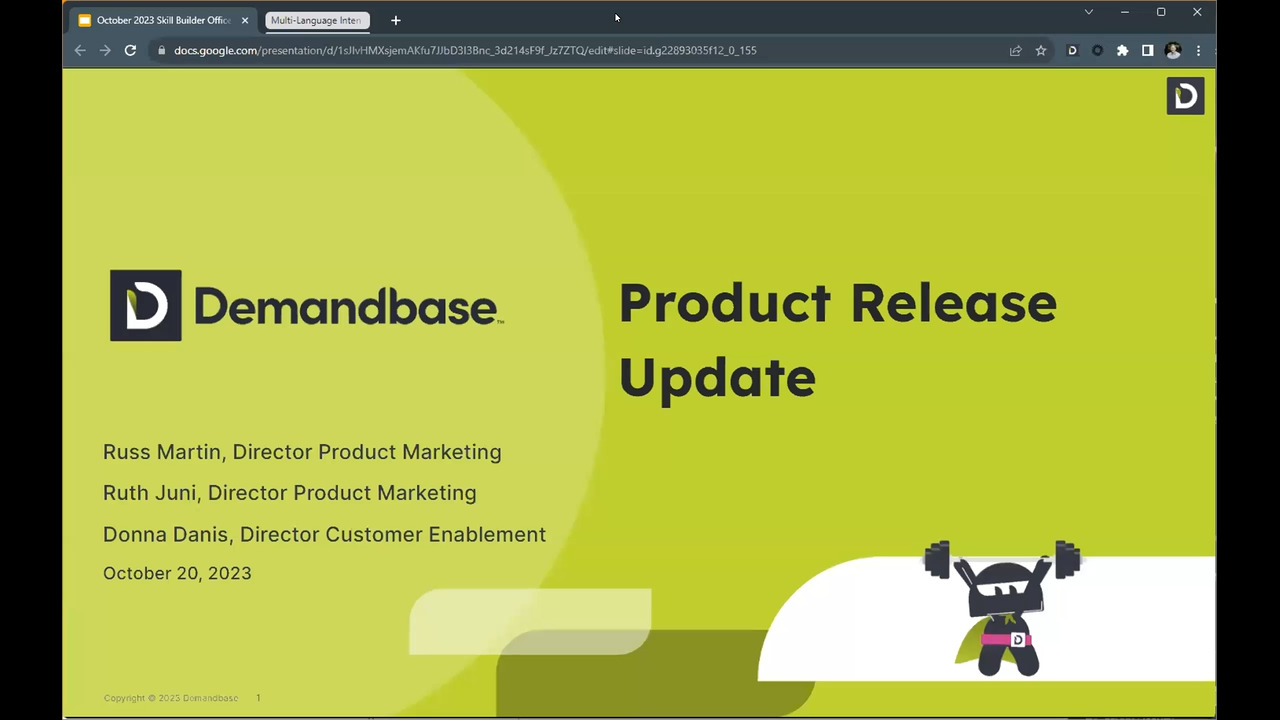Image resolution: width=1280 pixels, height=720 pixels.
Task: Bookmark this tab with the star
Action: click(x=1041, y=50)
